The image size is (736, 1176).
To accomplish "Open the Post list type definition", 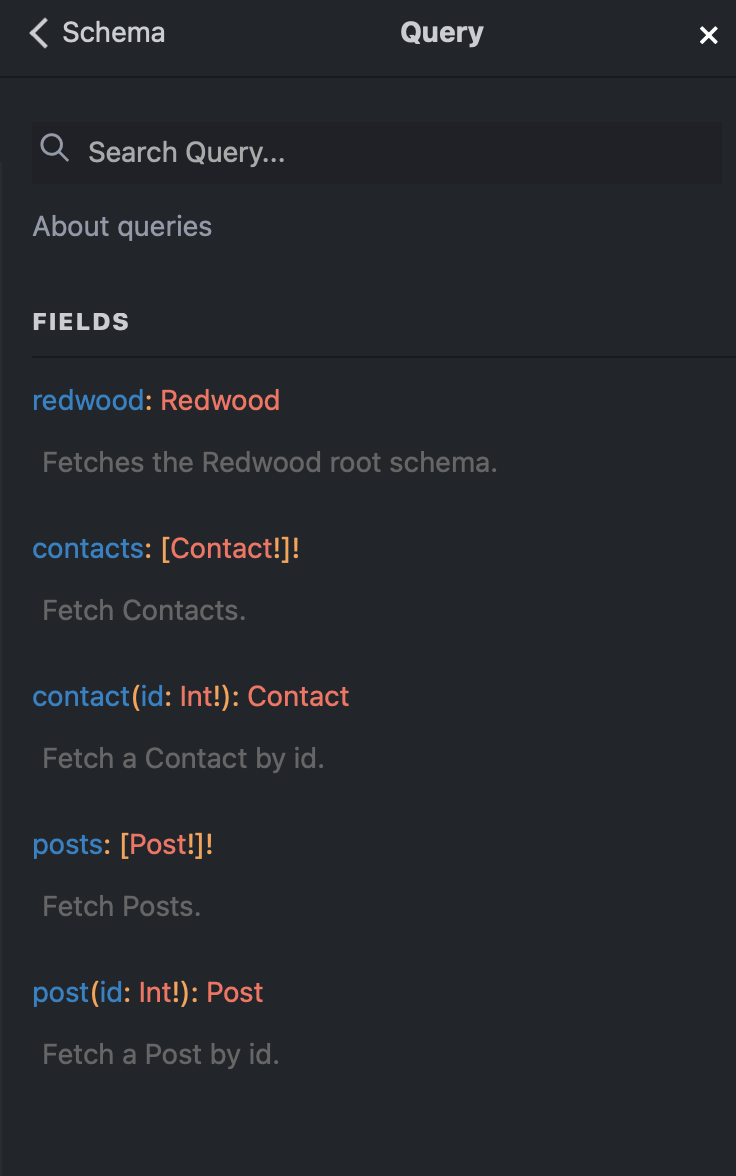I will (166, 844).
